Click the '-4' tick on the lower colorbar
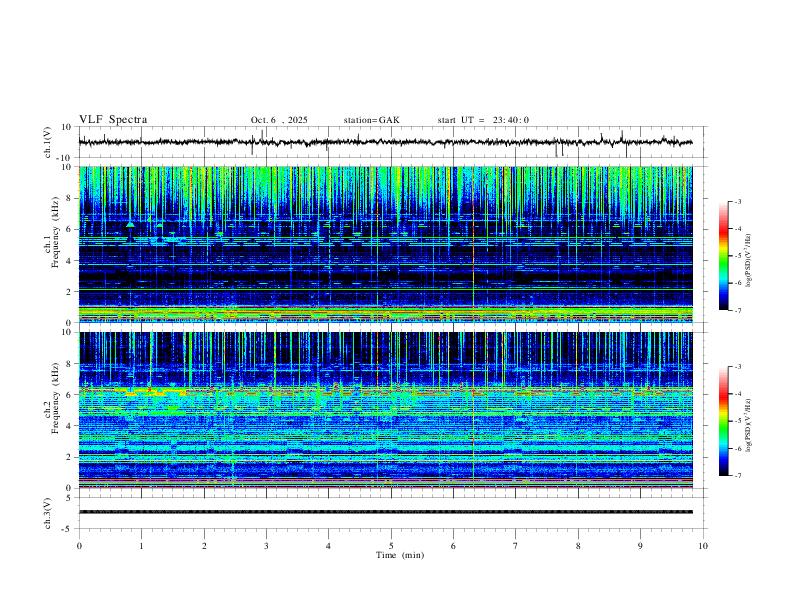Screen dimensions: 792x612 point(738,394)
